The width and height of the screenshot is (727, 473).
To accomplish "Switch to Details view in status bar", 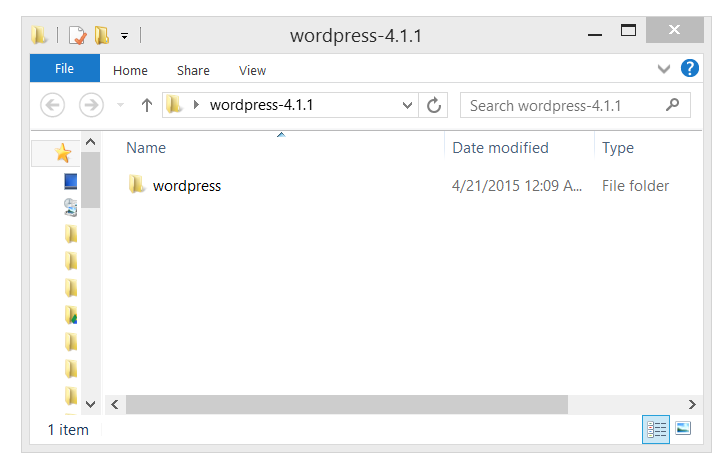I will coord(656,429).
